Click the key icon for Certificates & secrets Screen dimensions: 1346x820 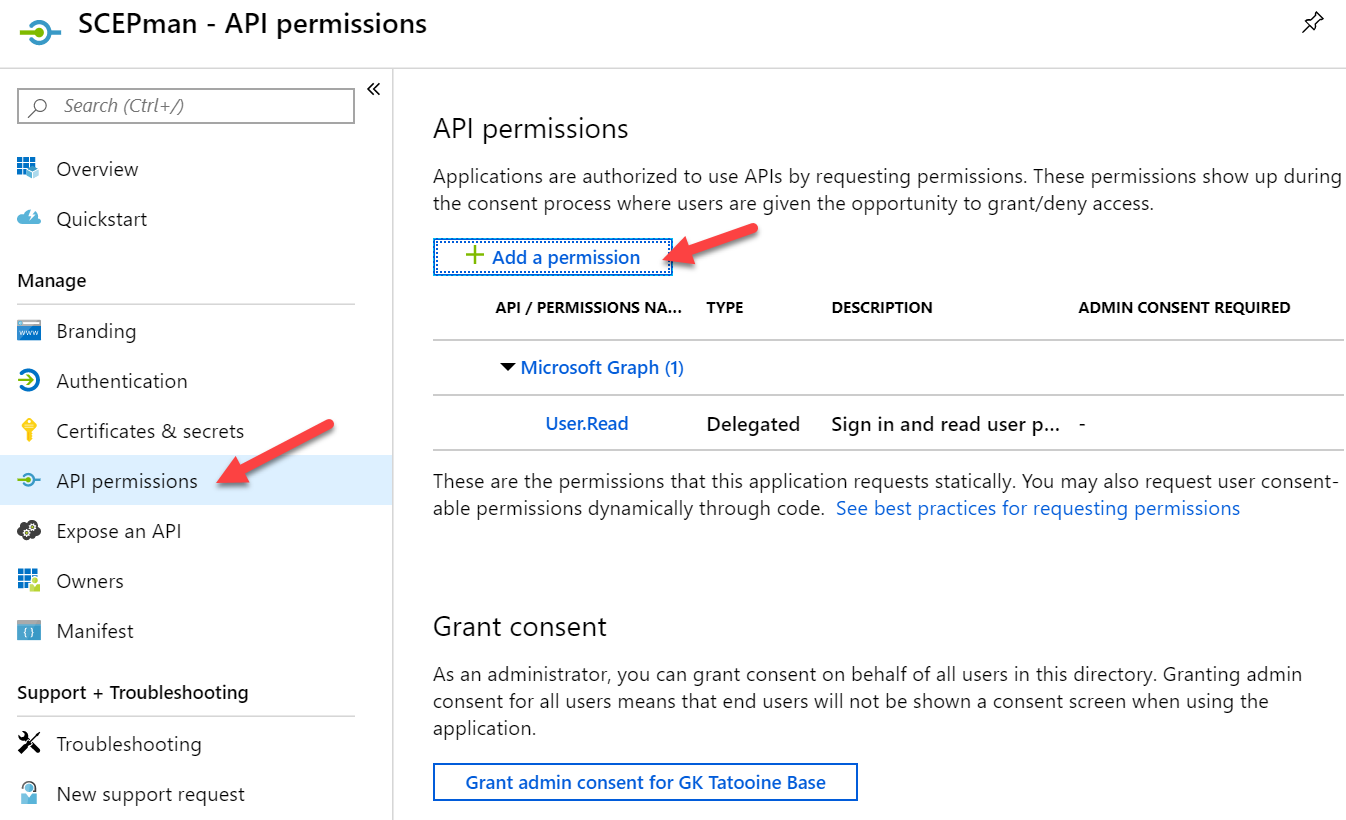coord(29,431)
